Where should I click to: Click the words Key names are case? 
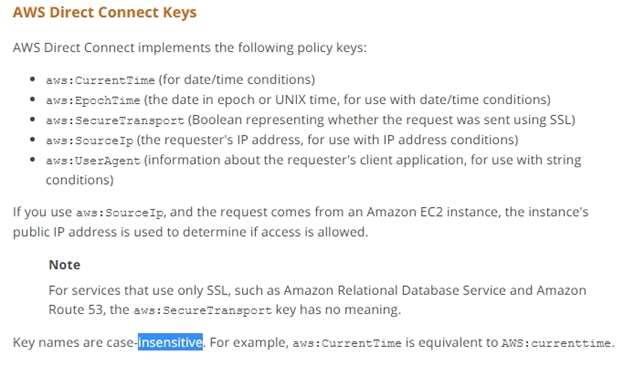coord(74,342)
